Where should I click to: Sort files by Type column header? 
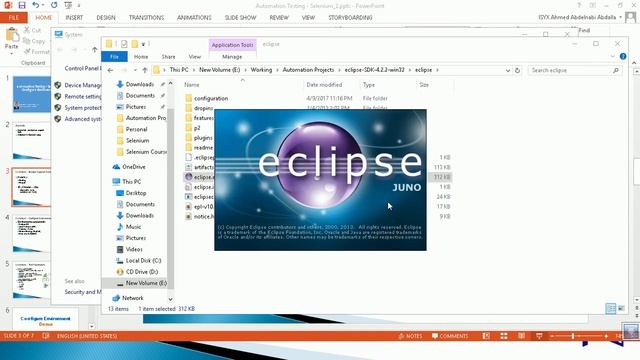pos(369,85)
